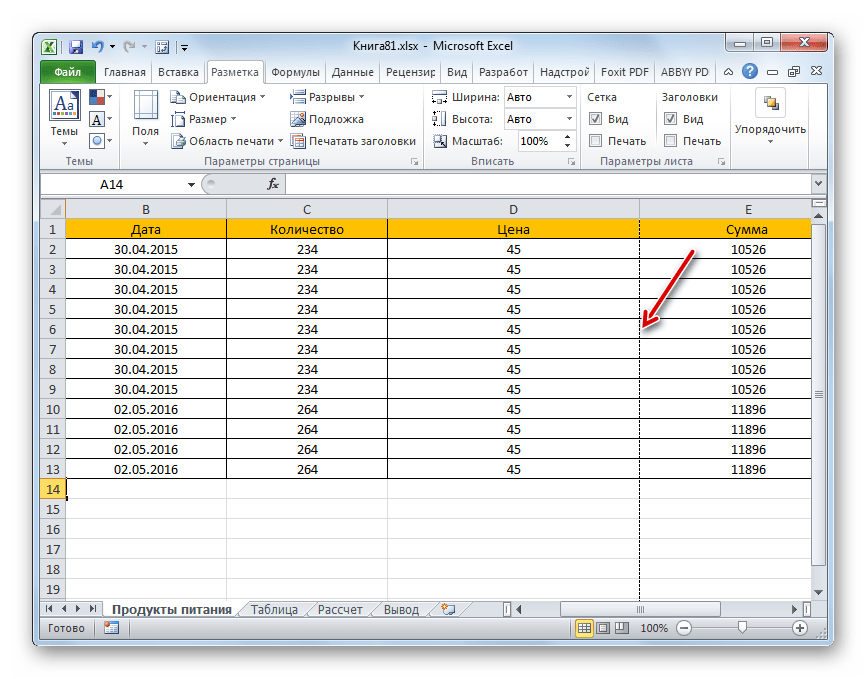Click the Подложка (watermark) icon
The image size is (867, 679).
coord(300,118)
